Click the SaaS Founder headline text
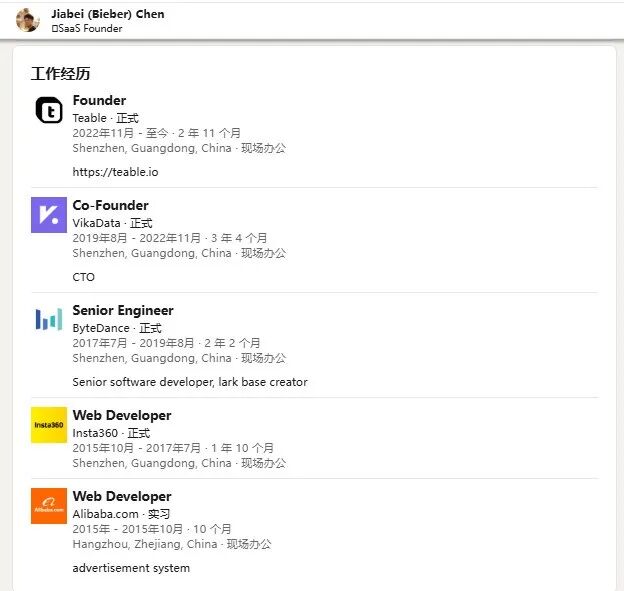This screenshot has height=591, width=624. [x=87, y=29]
